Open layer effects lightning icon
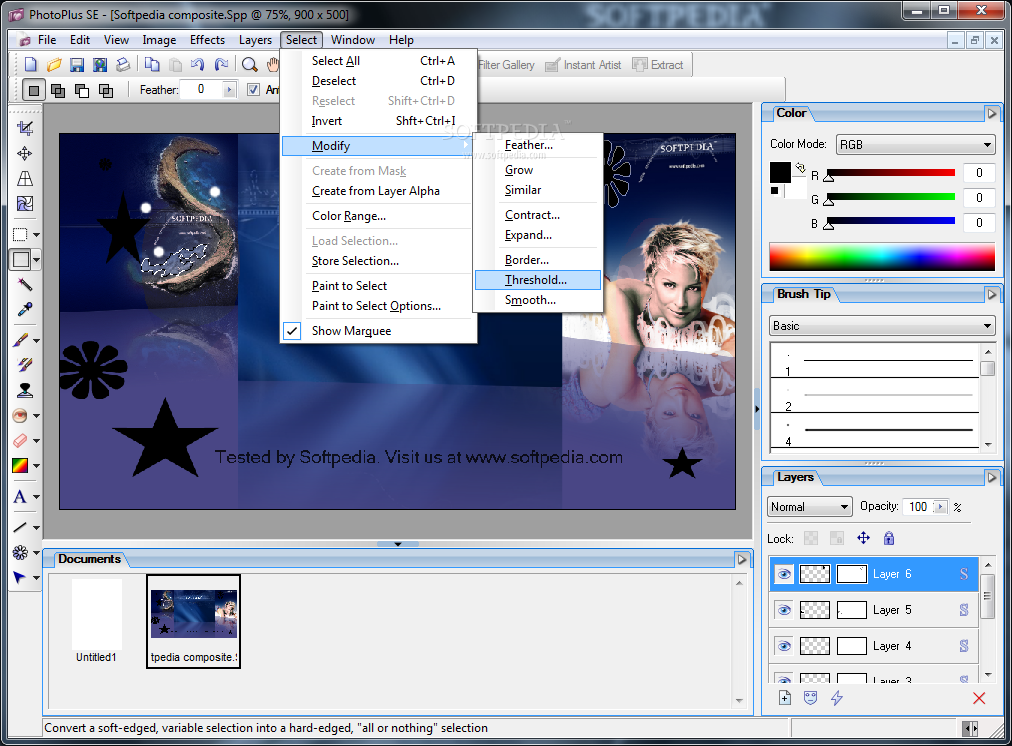 836,698
